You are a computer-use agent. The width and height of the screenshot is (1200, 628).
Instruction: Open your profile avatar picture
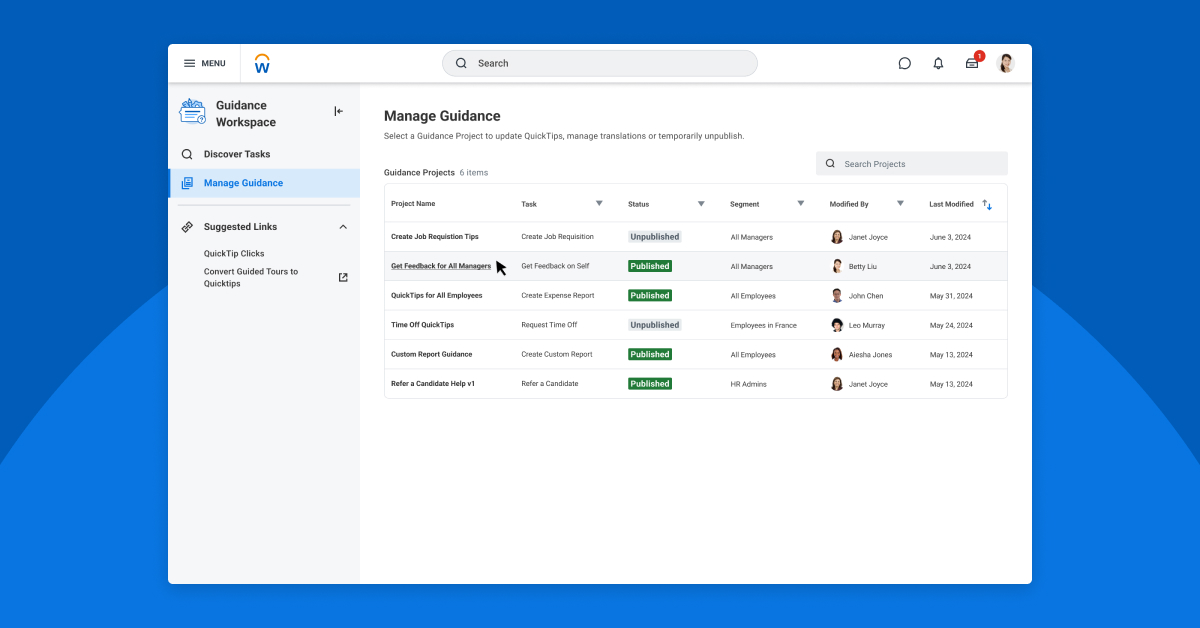[x=1006, y=63]
